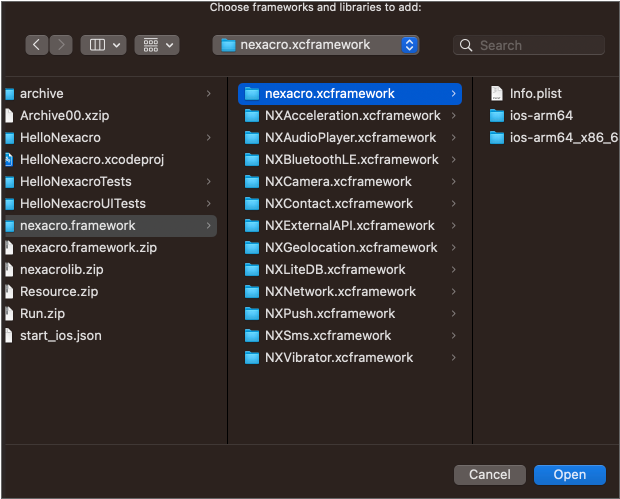Click the Open button
Viewport: 620px width, 499px height.
[569, 474]
